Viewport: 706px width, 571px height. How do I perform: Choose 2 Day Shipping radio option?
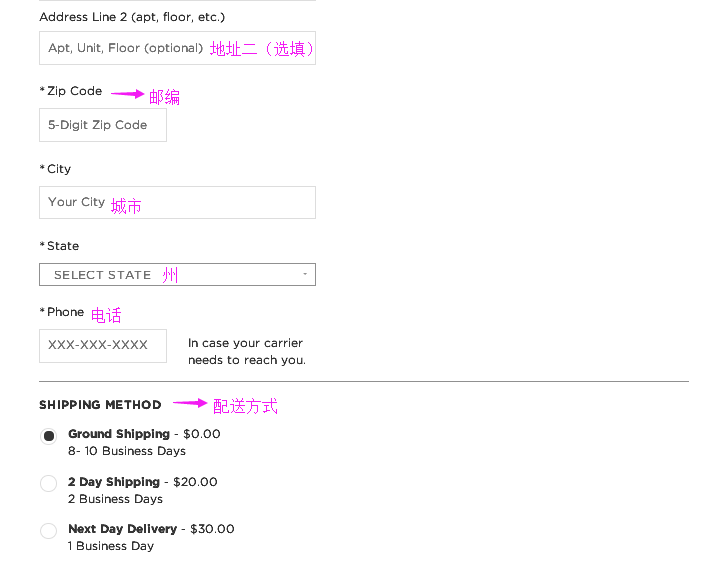pos(49,483)
